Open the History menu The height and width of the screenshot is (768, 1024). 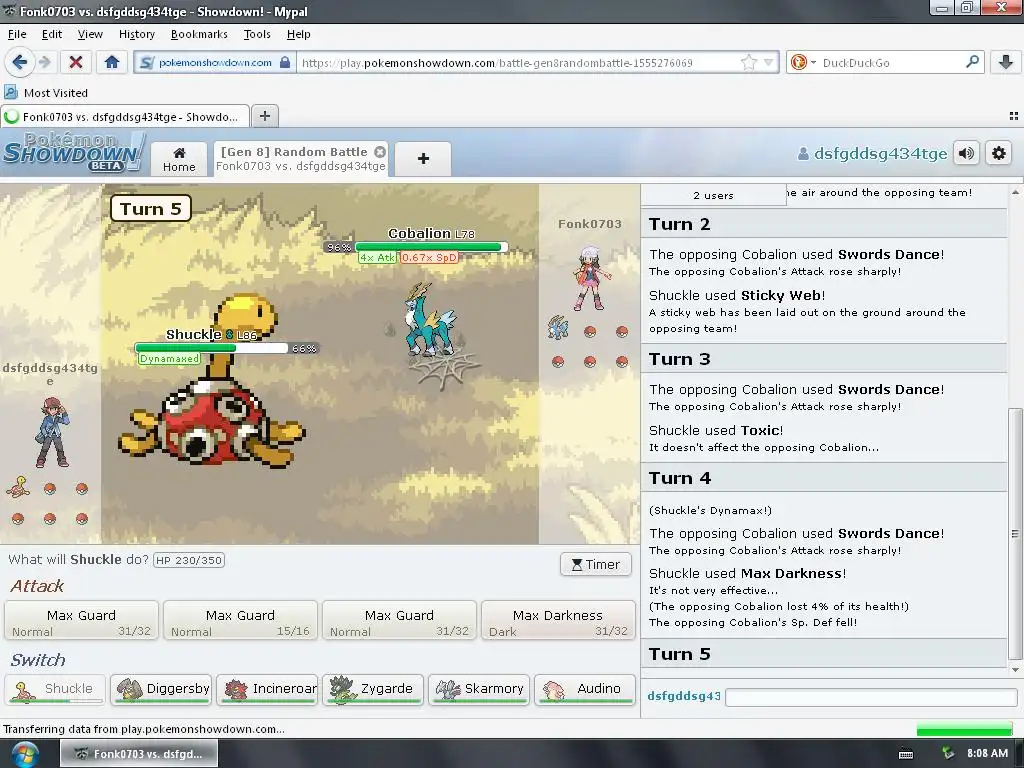(x=136, y=34)
